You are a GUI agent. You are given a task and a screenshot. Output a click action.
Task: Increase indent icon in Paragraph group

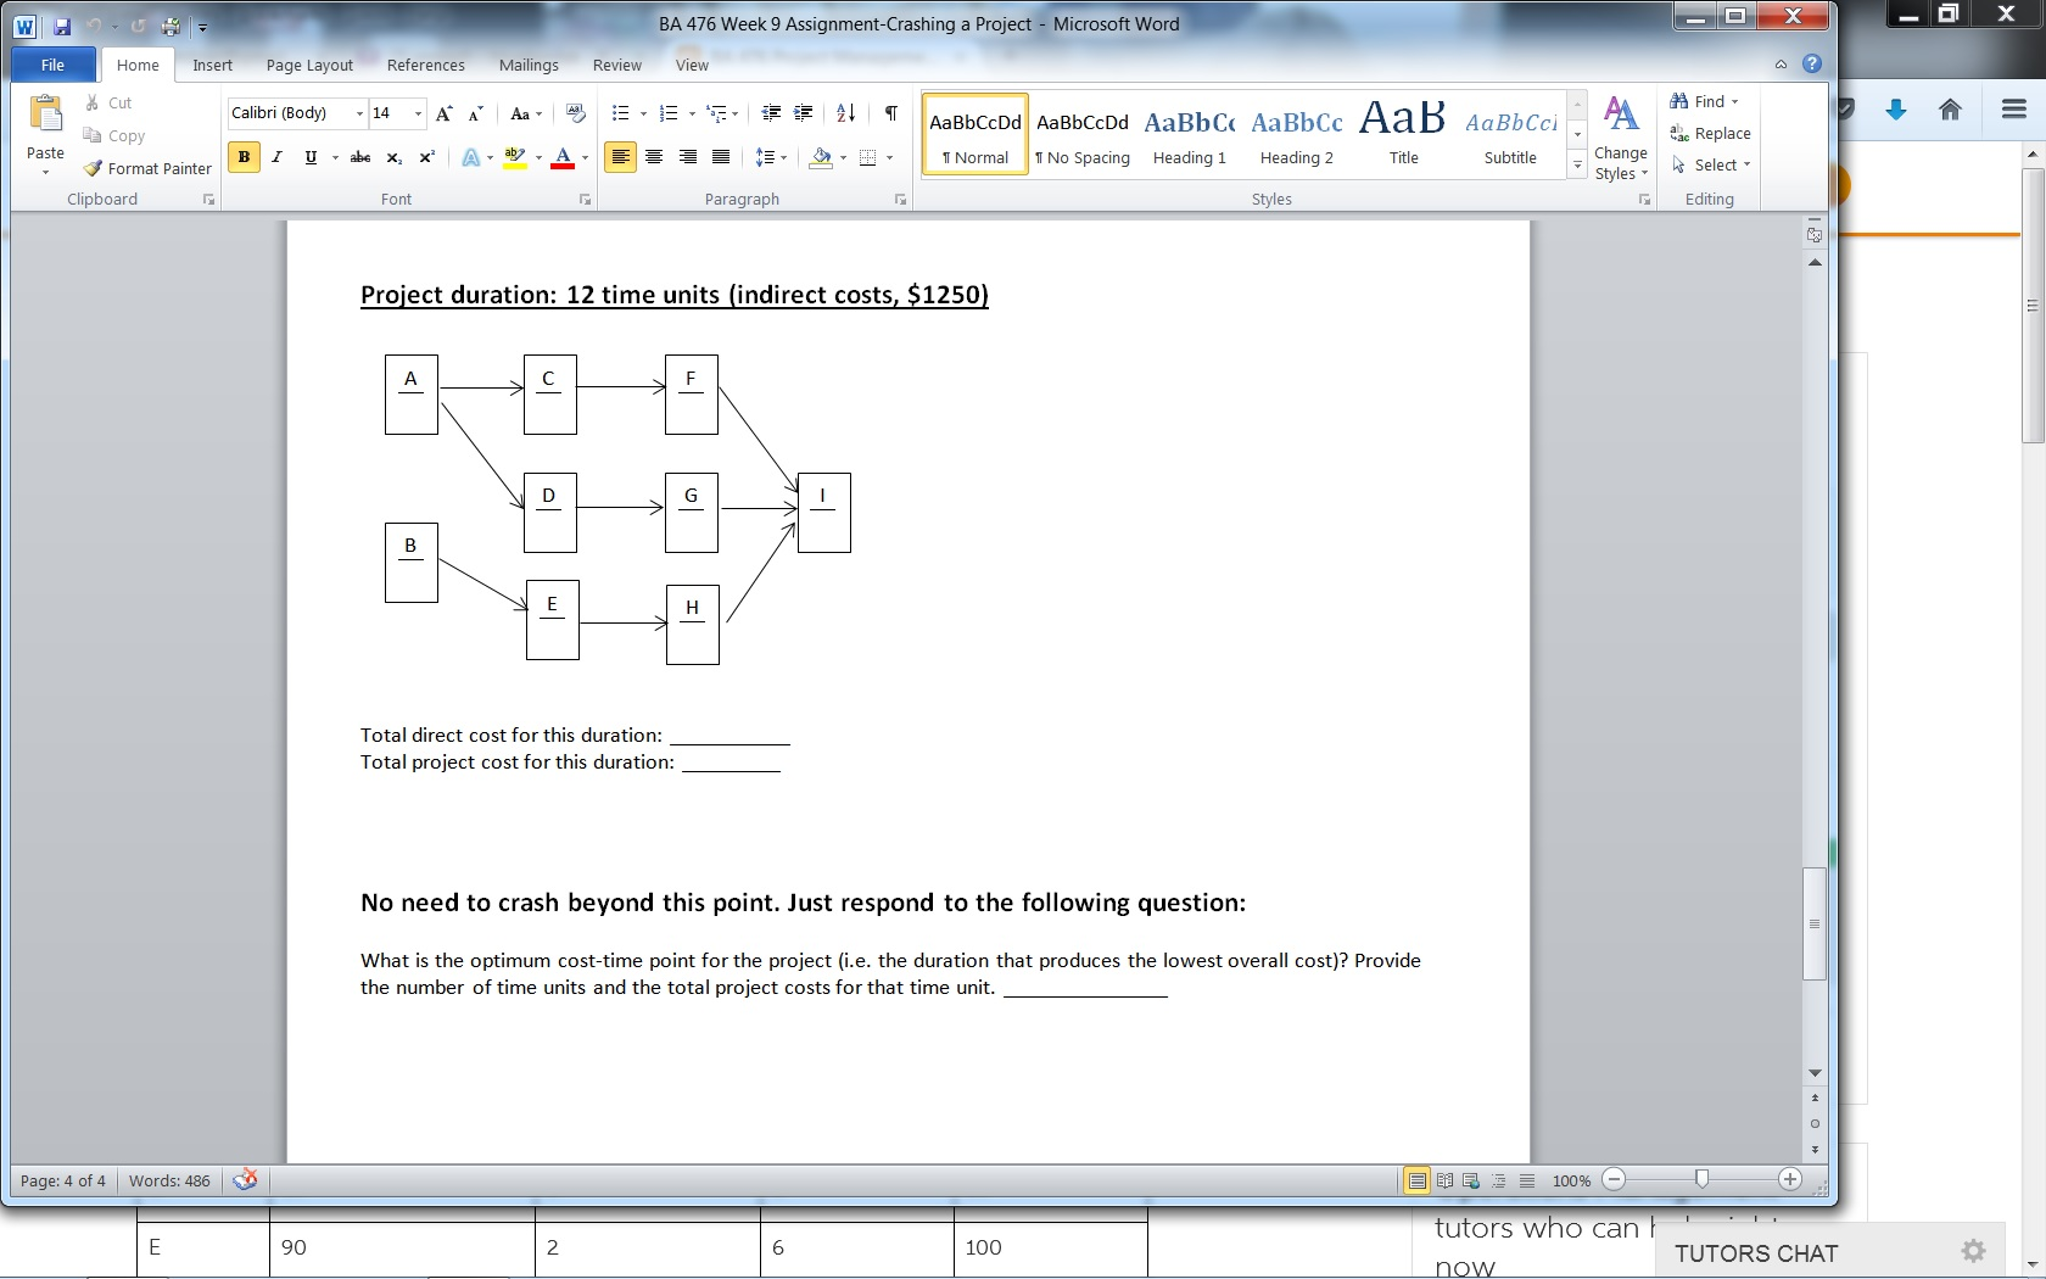(803, 113)
